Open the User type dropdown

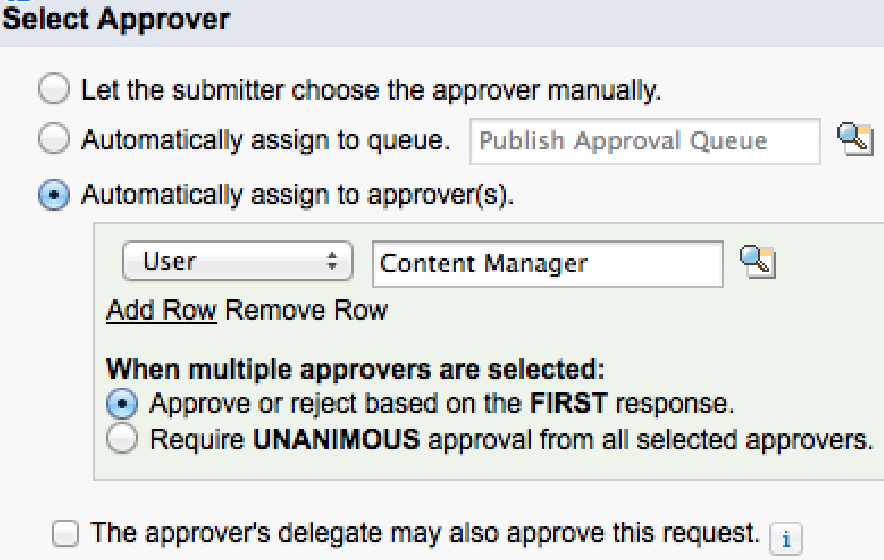click(237, 263)
